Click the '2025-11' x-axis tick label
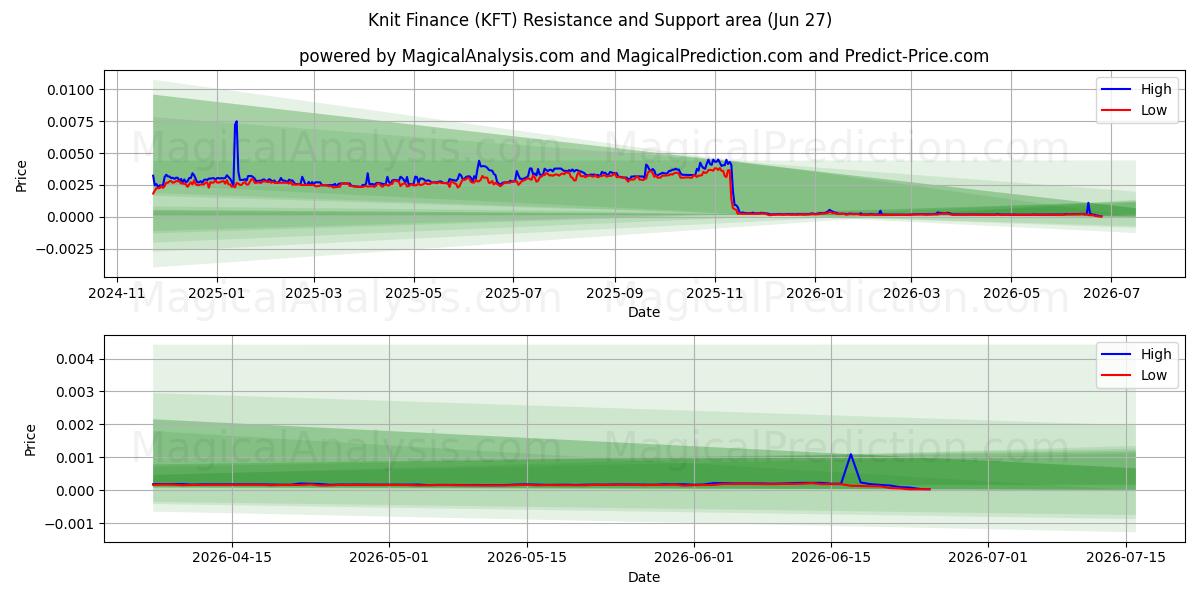The height and width of the screenshot is (600, 1200). tap(714, 293)
